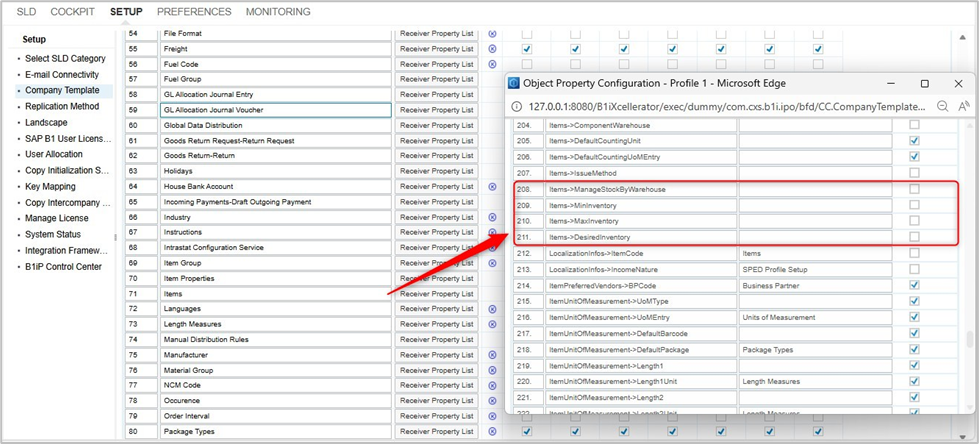Screen dimensions: 979x444
Task: Open Receiver Property List for Fuel Group
Action: click(x=436, y=80)
